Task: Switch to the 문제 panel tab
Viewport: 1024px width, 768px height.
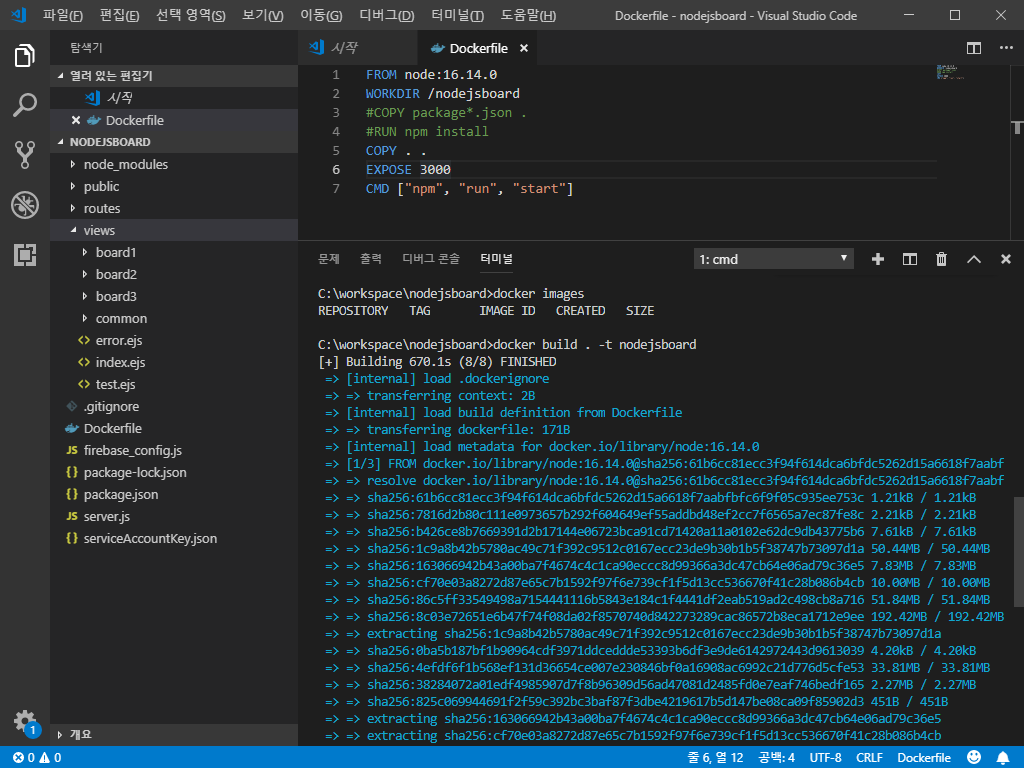Action: 328,259
